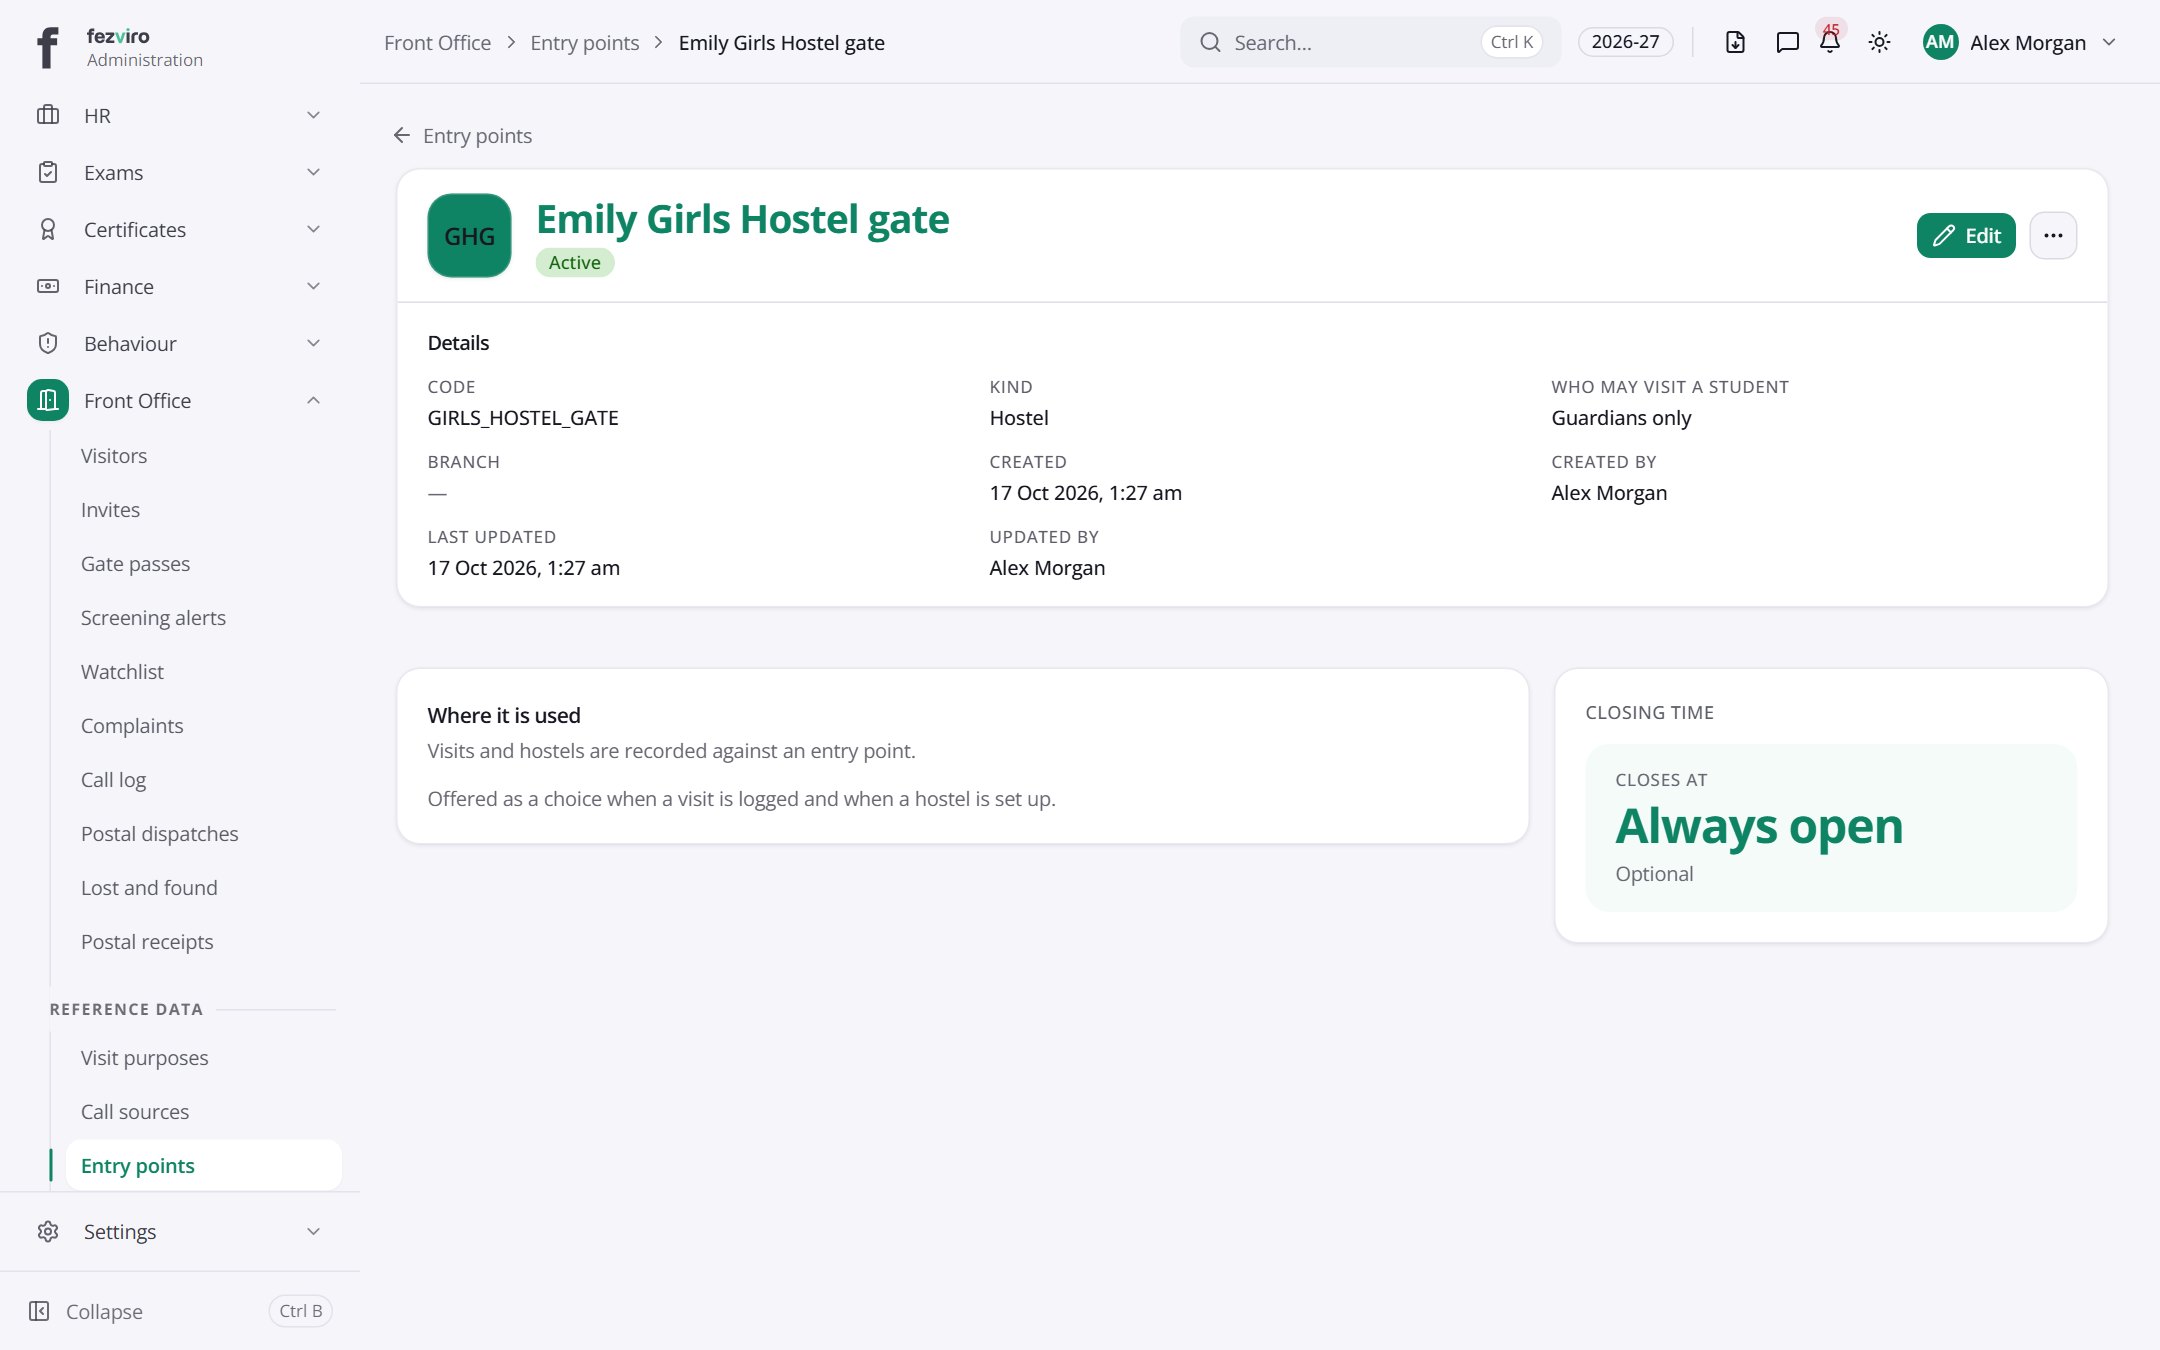Collapse the Front Office menu chevron
2160x1350 pixels.
[x=313, y=400]
